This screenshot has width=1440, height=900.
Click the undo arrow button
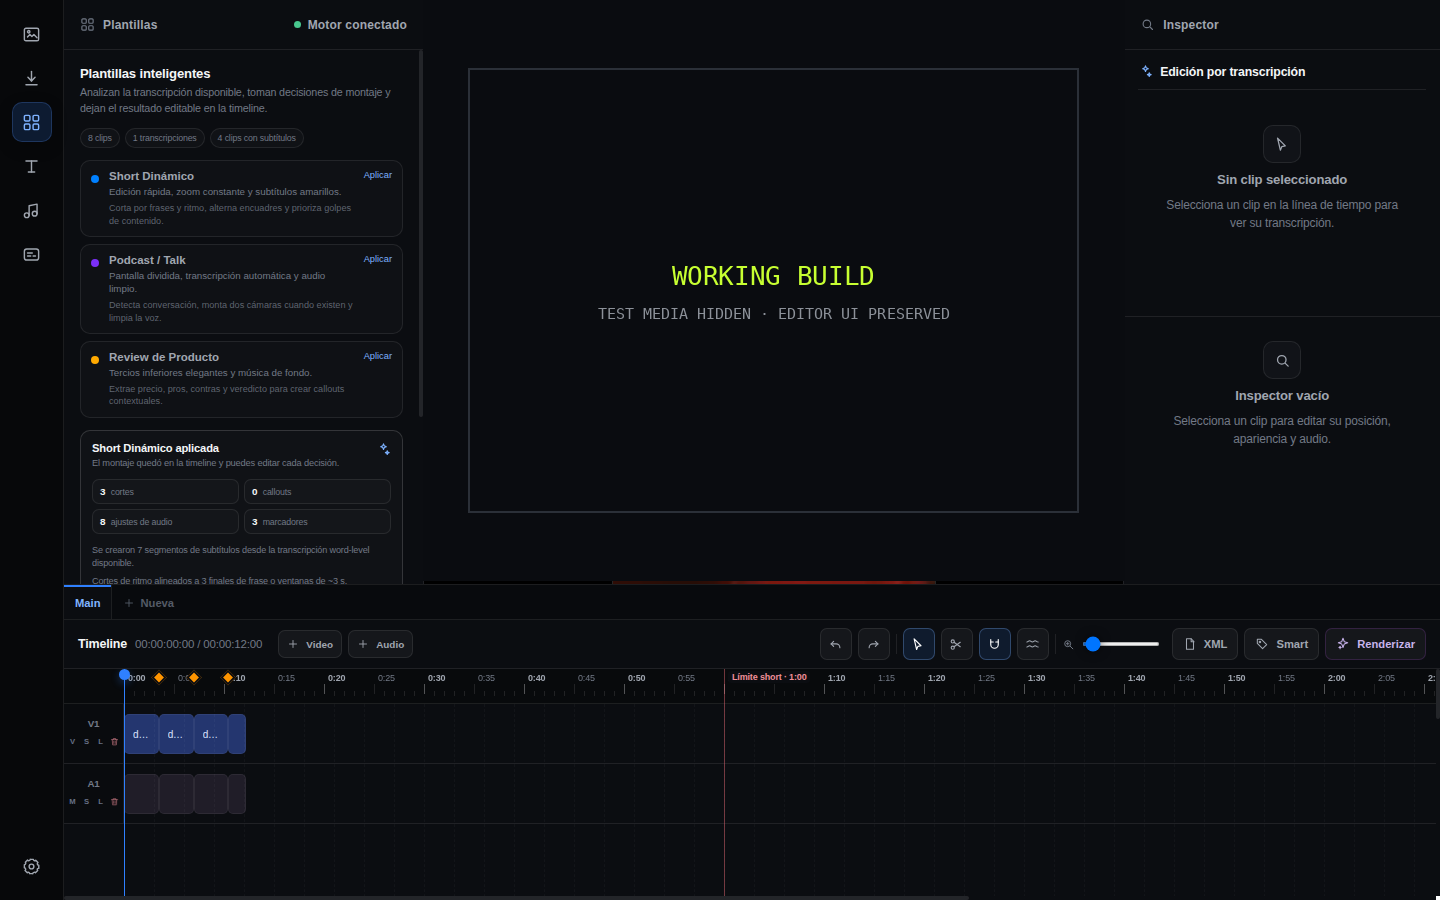coord(836,644)
